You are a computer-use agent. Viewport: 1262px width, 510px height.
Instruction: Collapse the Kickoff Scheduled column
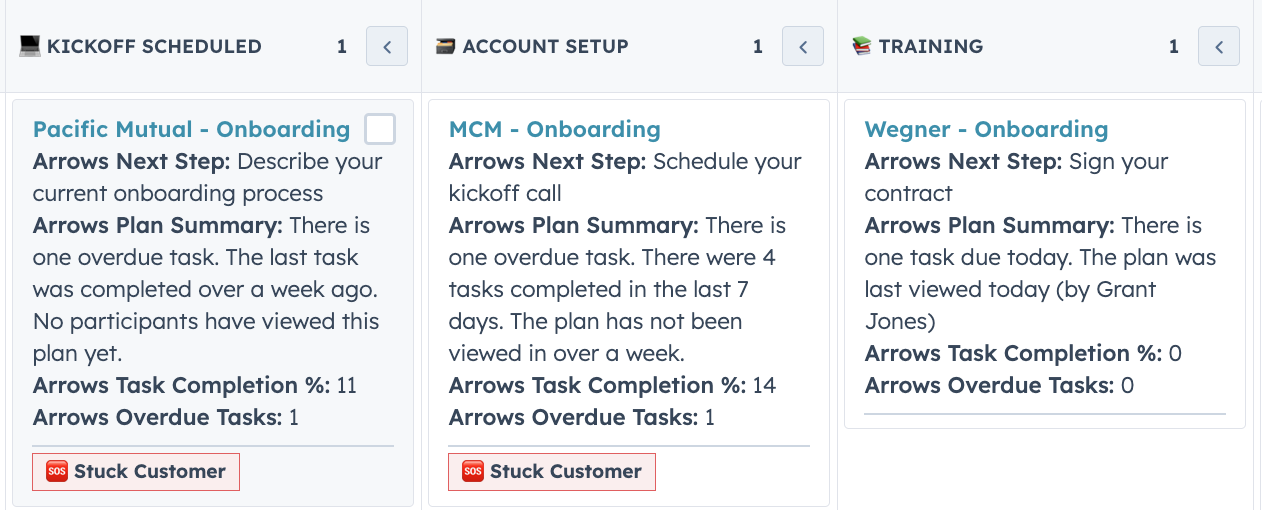(387, 46)
